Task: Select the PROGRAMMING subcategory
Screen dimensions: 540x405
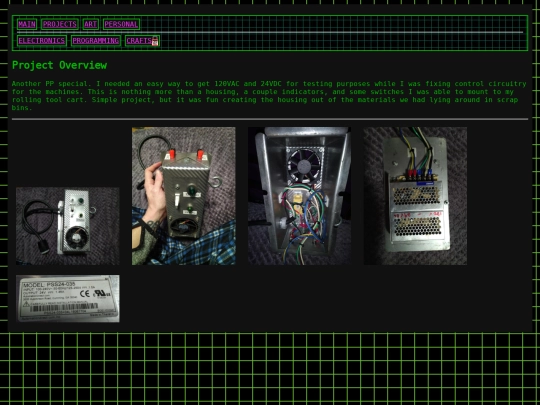Action: (x=96, y=41)
